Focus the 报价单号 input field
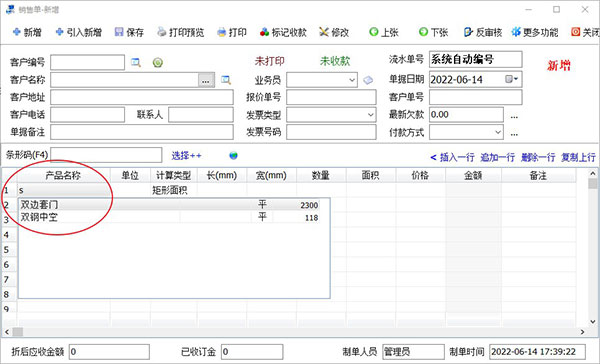Viewport: 600px width, 364px height. tap(331, 97)
